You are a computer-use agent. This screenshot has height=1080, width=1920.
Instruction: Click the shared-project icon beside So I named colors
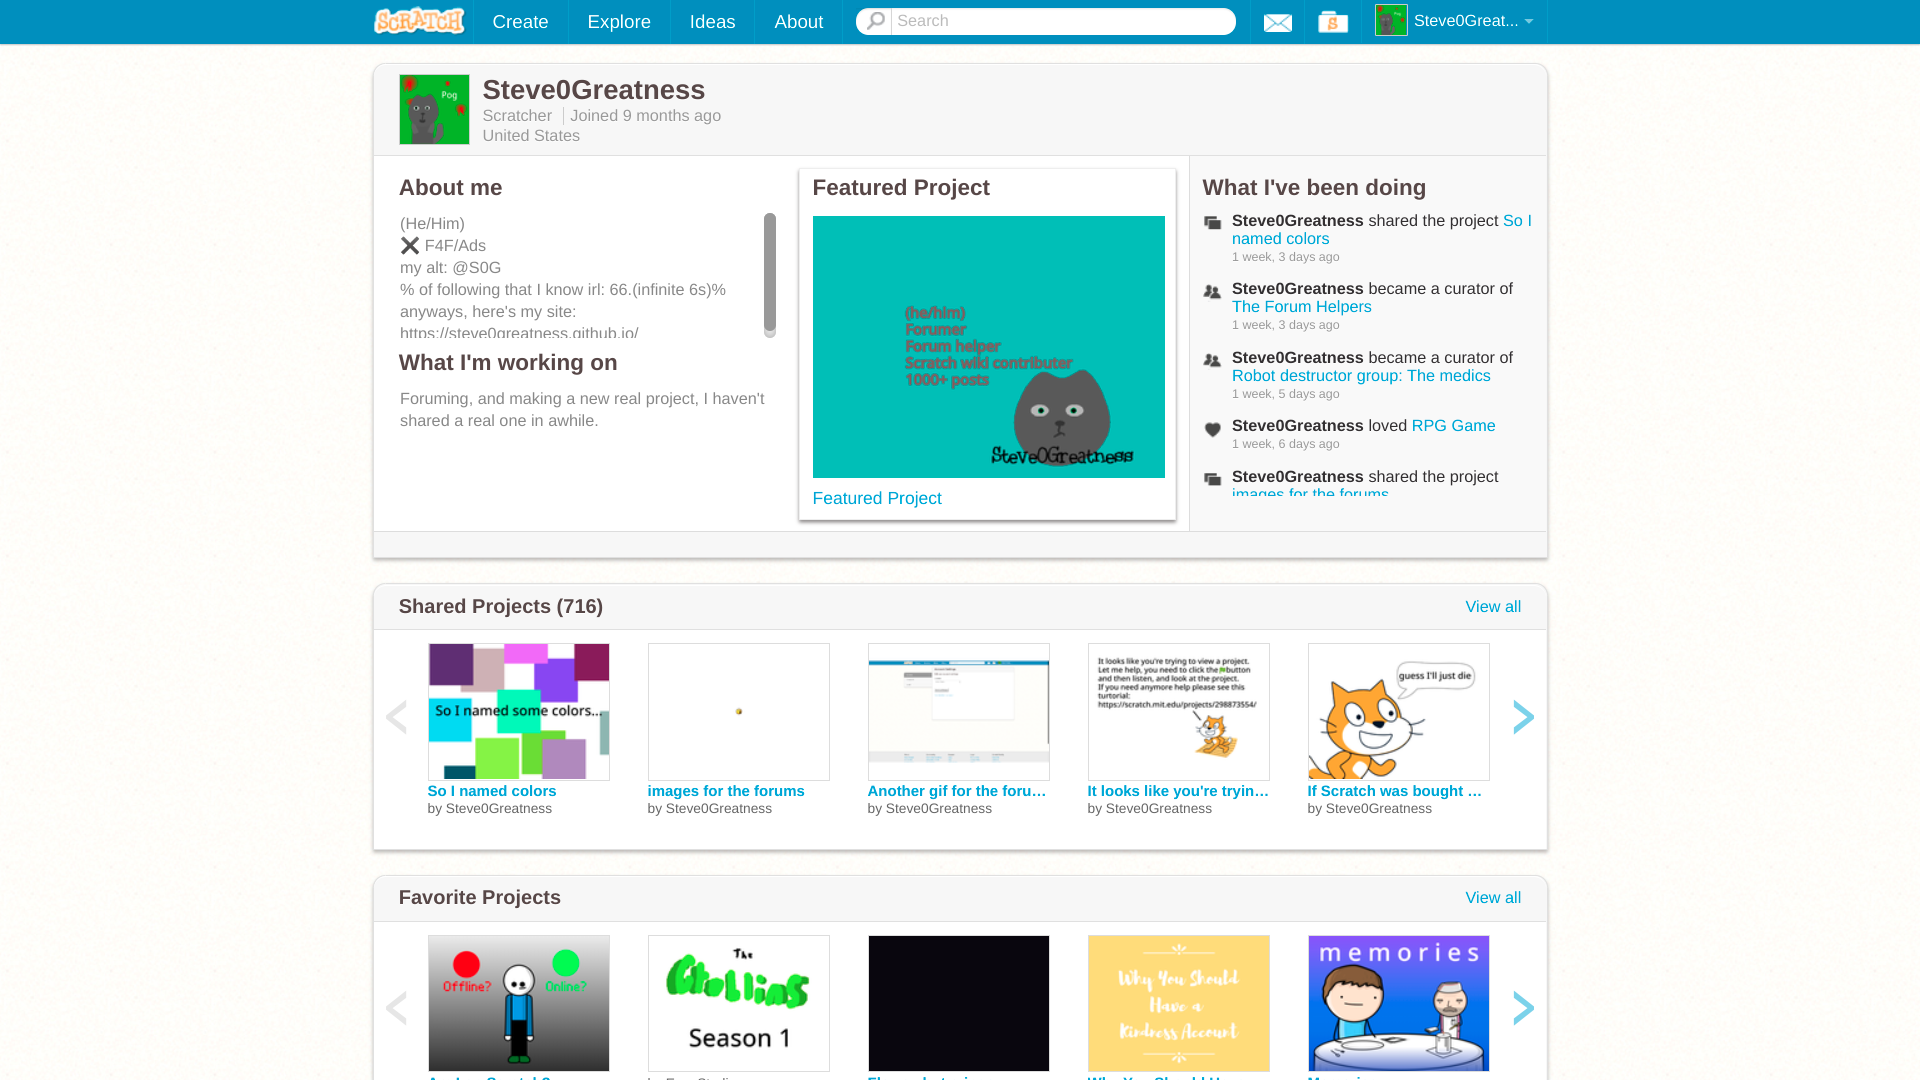[x=1212, y=223]
